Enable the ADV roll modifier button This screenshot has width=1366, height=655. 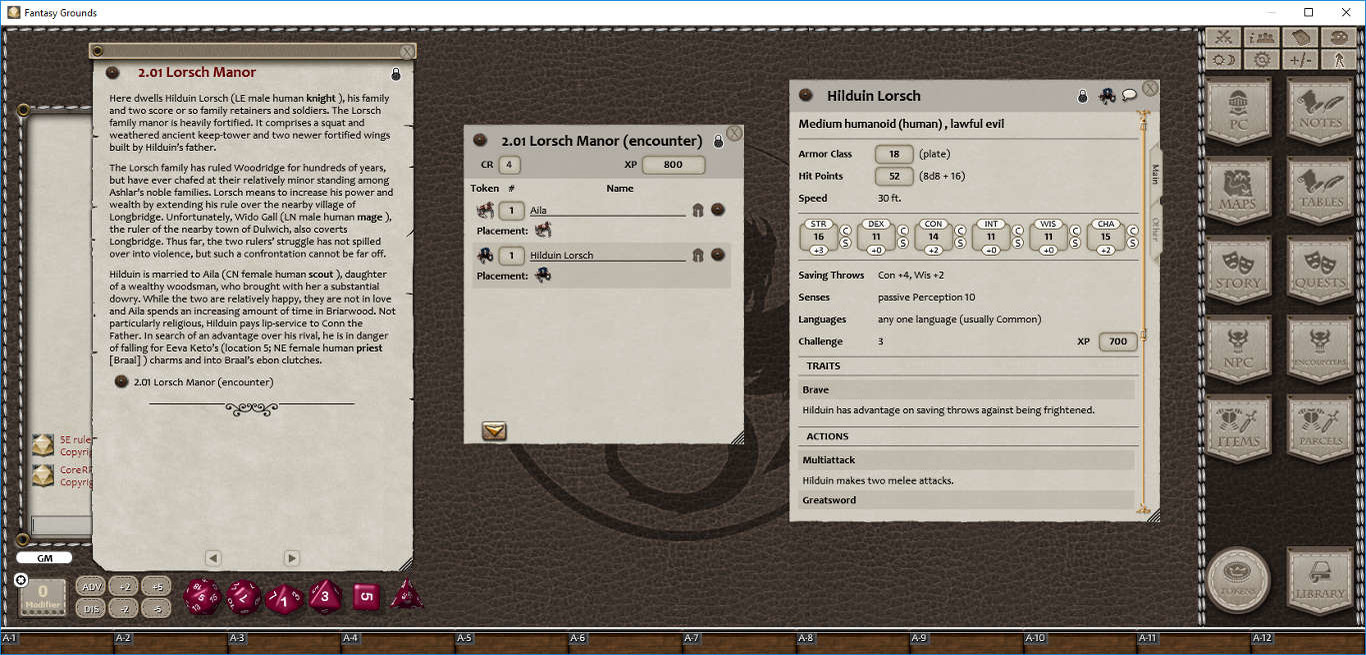[92, 587]
